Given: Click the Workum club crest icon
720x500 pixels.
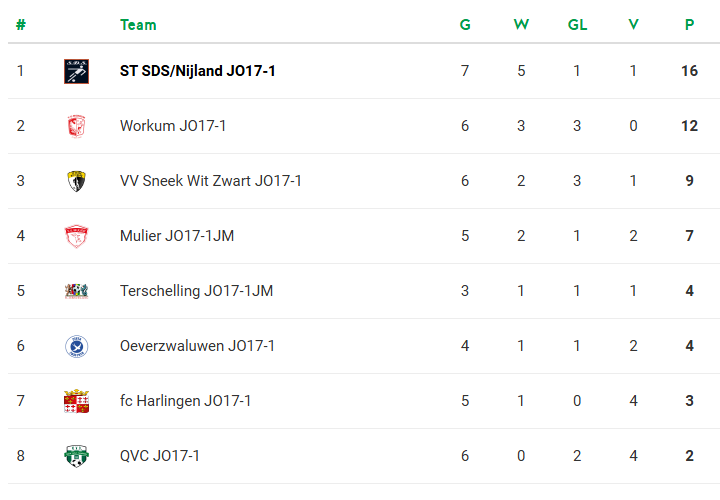Looking at the screenshot, I should point(76,126).
